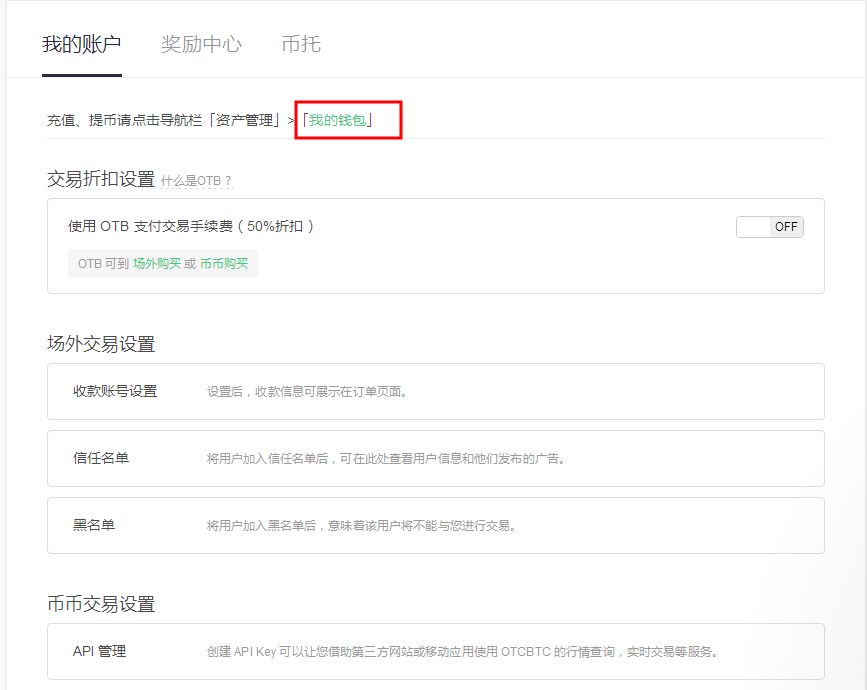Open the 黑名单 row
Viewport: 867px width, 690px height.
pyautogui.click(x=94, y=525)
